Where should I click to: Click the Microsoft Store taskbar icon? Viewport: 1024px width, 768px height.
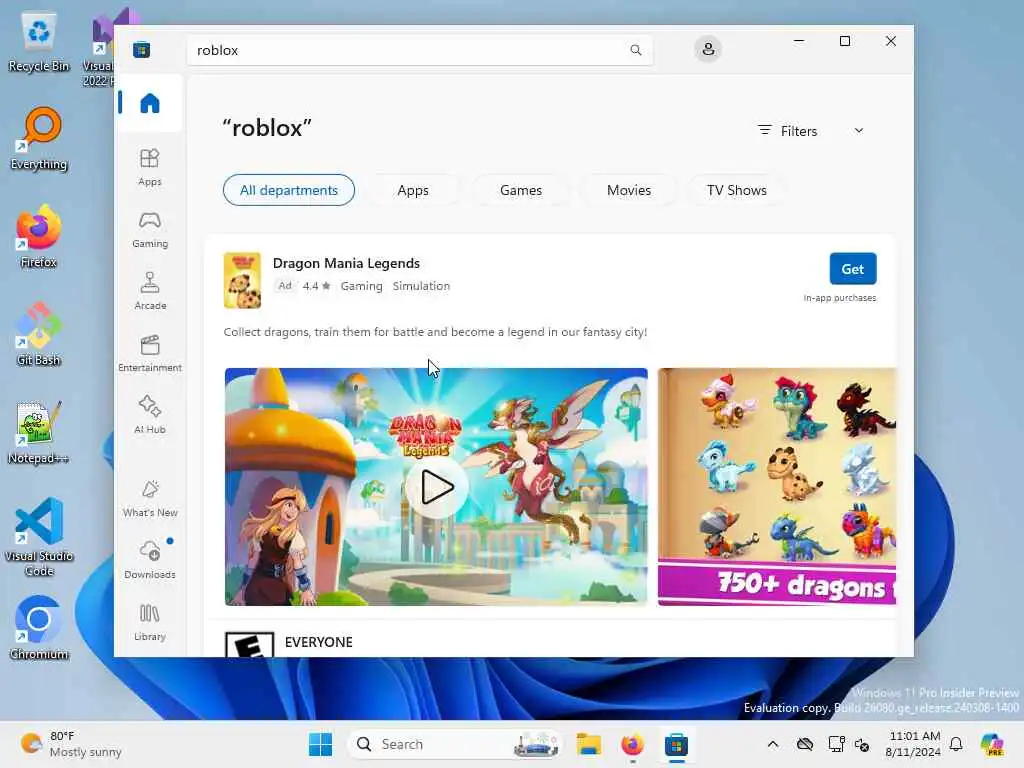click(676, 744)
